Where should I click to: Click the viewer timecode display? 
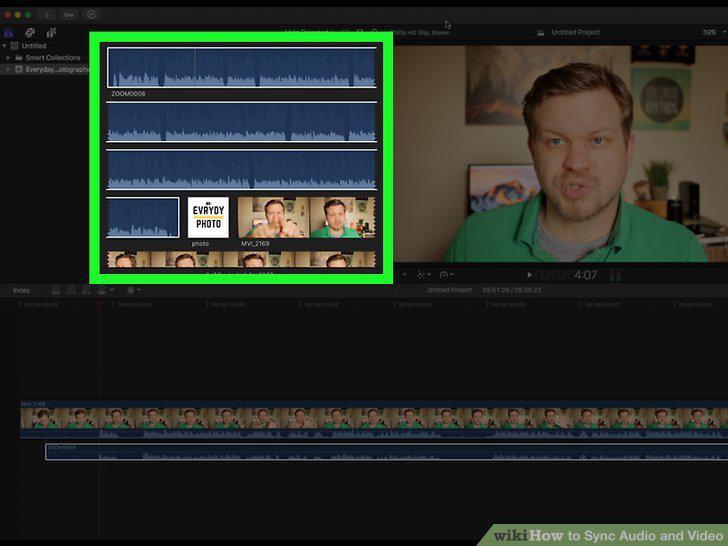pos(566,275)
